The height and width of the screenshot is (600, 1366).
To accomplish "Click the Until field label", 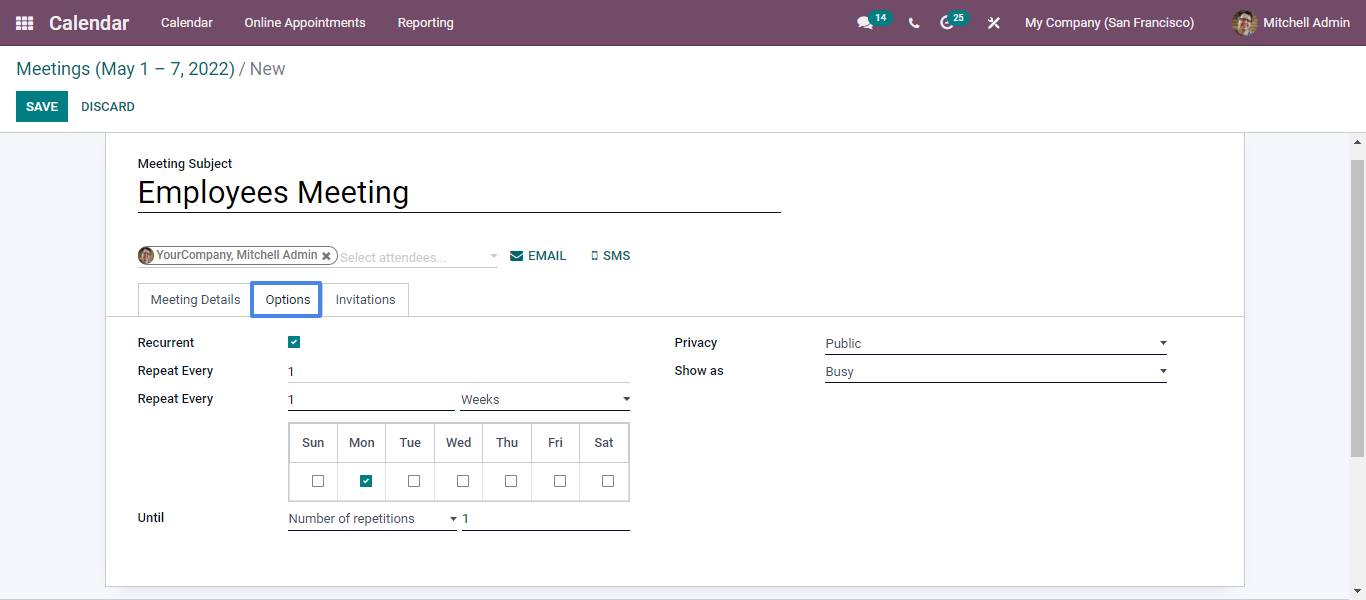I will click(151, 518).
